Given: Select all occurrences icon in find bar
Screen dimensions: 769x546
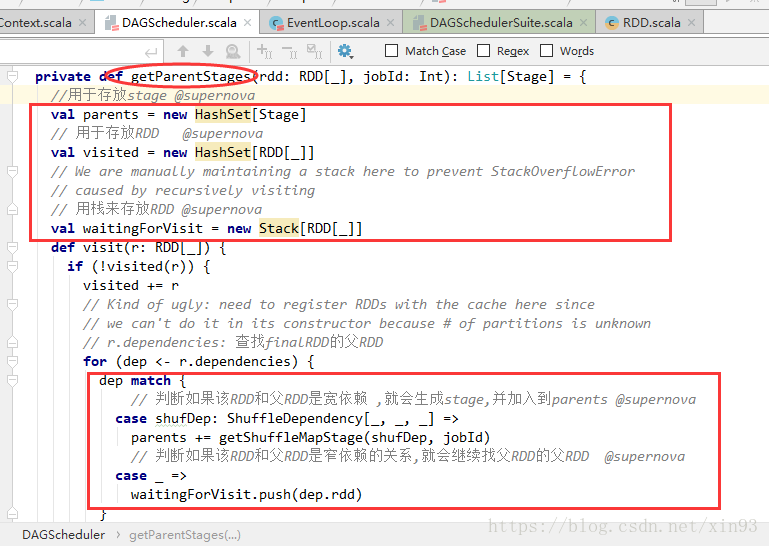Looking at the screenshot, I should click(314, 51).
